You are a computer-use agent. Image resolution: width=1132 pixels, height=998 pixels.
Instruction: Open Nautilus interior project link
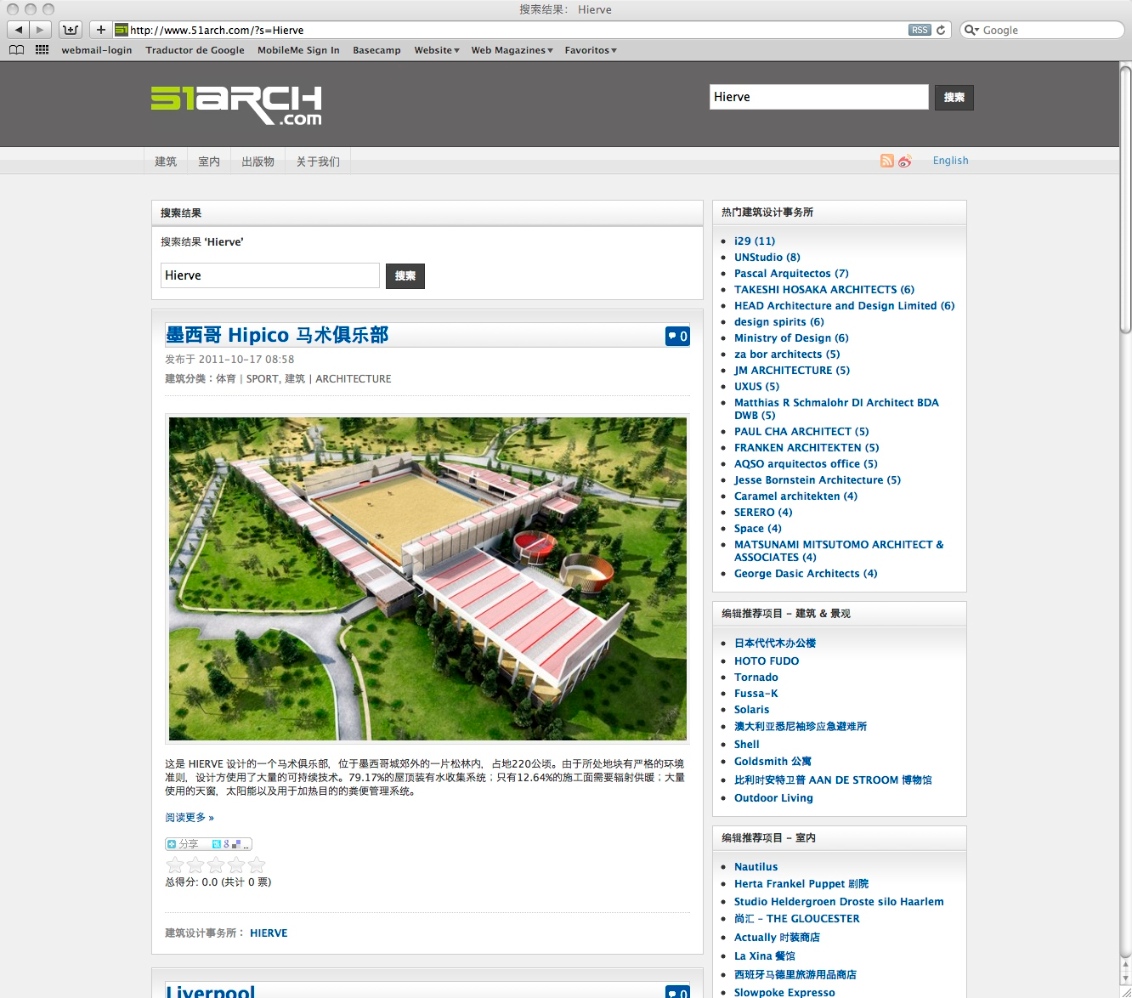(756, 867)
